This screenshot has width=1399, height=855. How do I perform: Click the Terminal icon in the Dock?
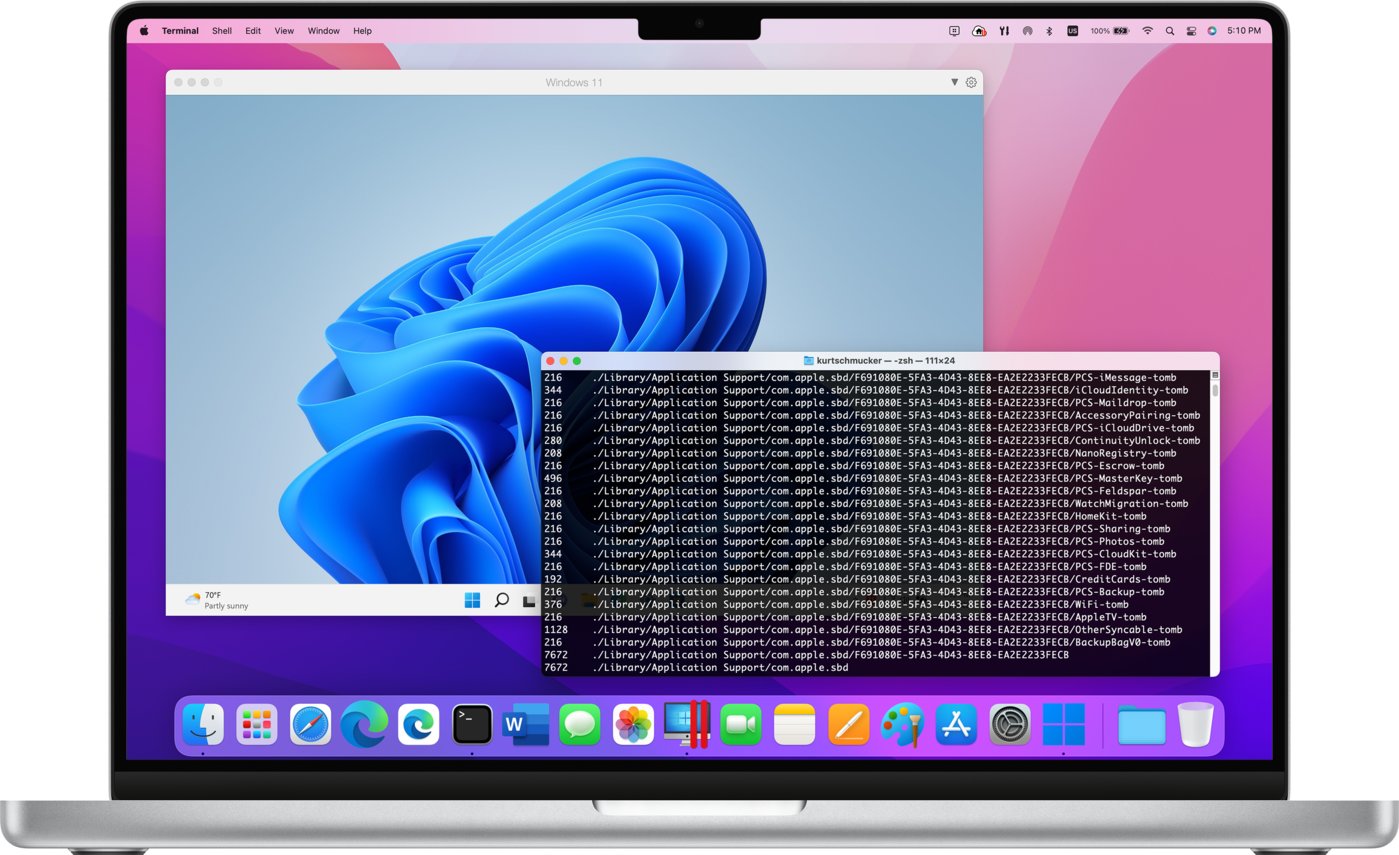click(472, 724)
